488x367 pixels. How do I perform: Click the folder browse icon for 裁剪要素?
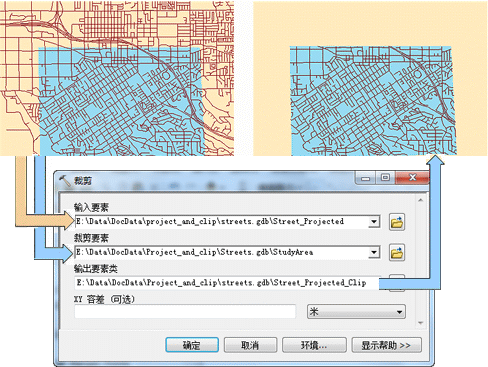(397, 253)
